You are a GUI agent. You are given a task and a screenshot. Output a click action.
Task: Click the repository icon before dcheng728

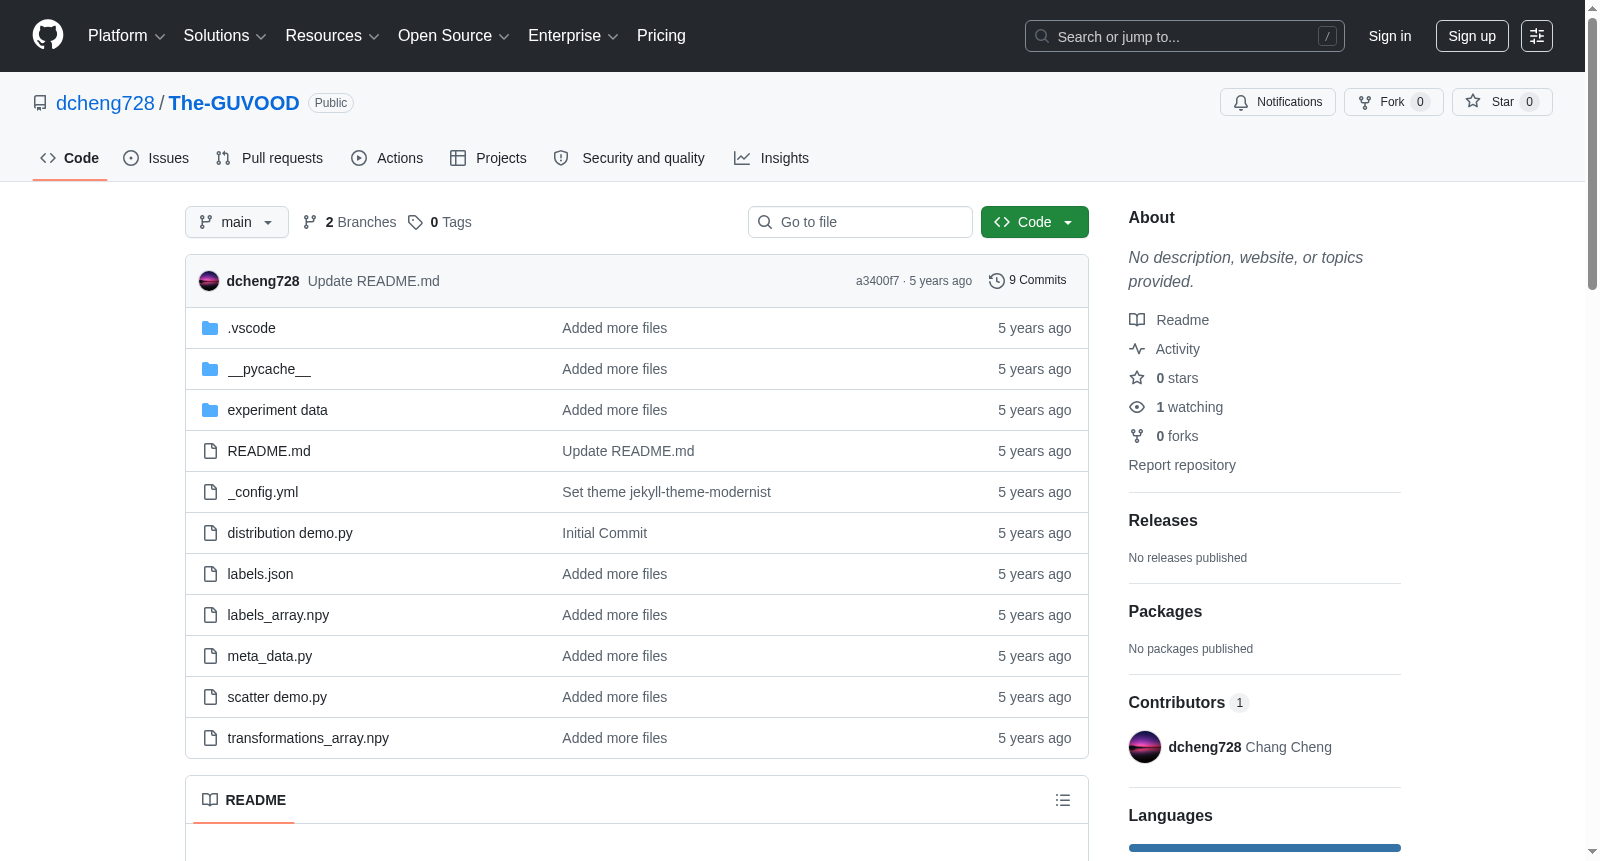tap(40, 103)
